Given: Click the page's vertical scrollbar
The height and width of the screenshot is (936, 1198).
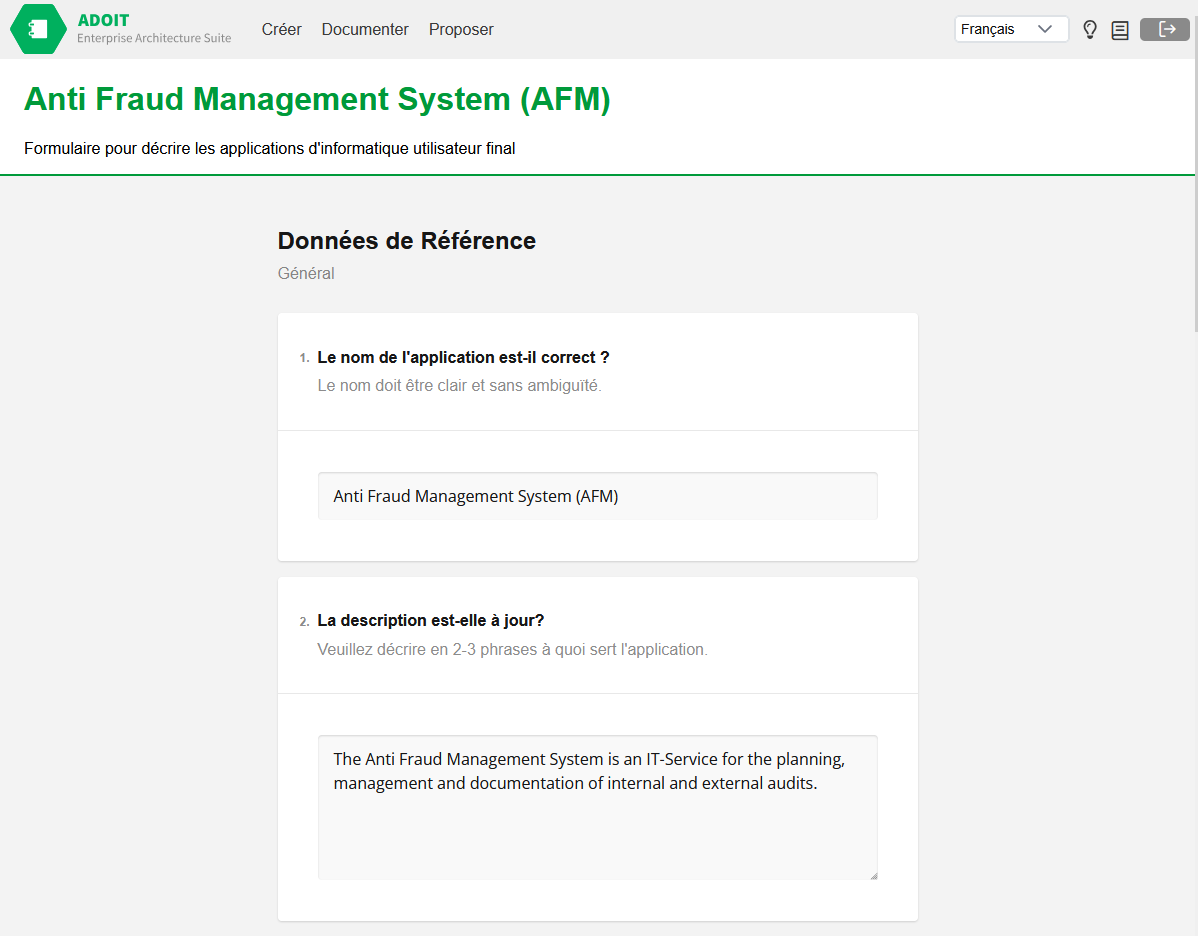Looking at the screenshot, I should pyautogui.click(x=1194, y=200).
